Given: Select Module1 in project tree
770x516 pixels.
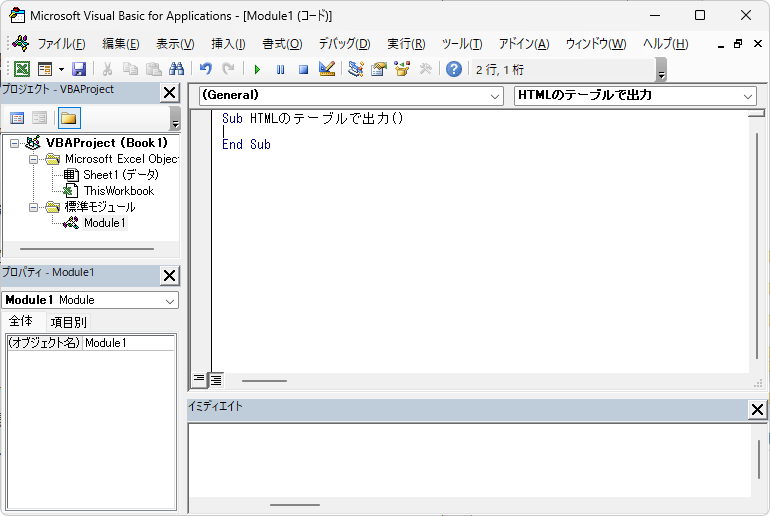Looking at the screenshot, I should coord(105,223).
